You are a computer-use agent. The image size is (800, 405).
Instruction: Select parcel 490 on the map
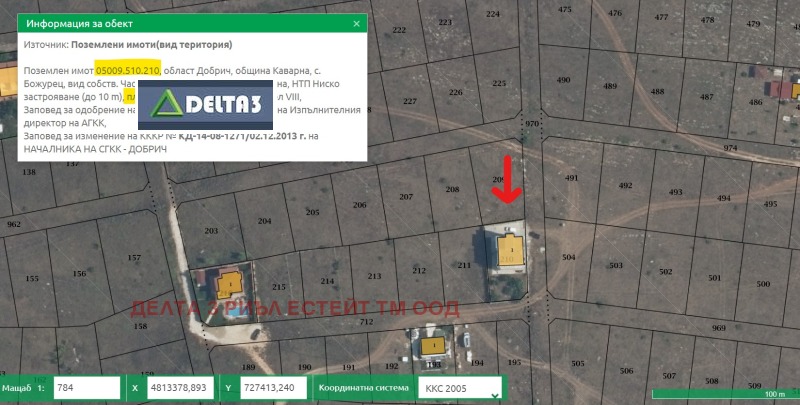click(563, 80)
